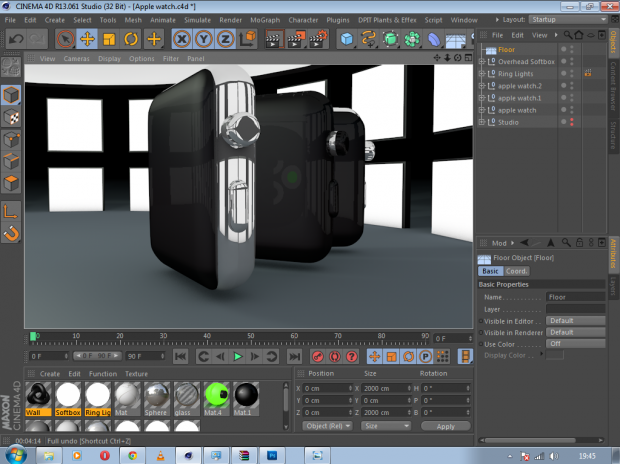Toggle the coordinate system icon

click(247, 39)
